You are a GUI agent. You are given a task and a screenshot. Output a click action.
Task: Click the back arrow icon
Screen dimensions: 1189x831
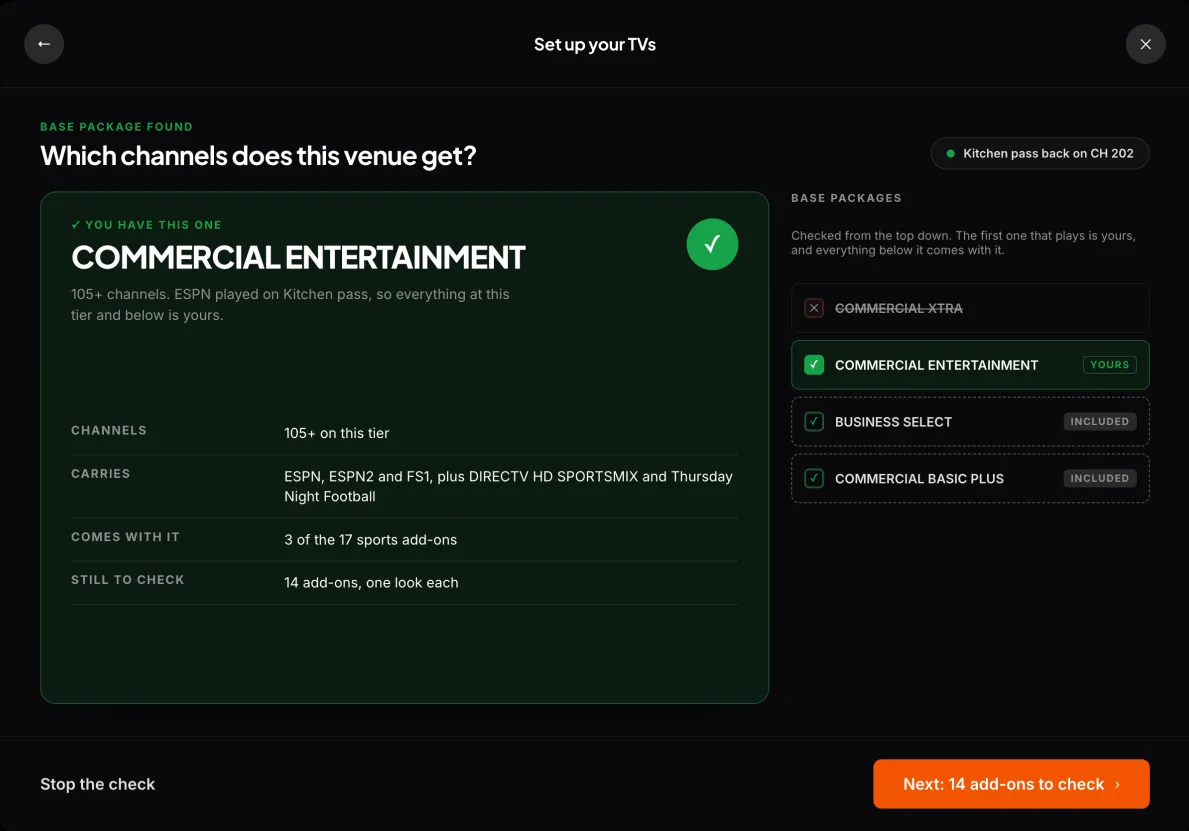coord(44,44)
